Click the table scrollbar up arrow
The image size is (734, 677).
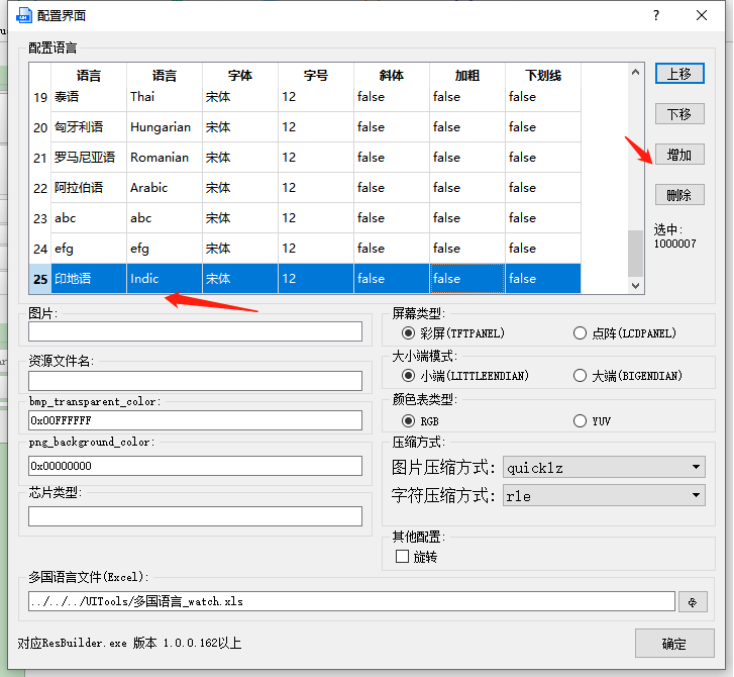(635, 72)
